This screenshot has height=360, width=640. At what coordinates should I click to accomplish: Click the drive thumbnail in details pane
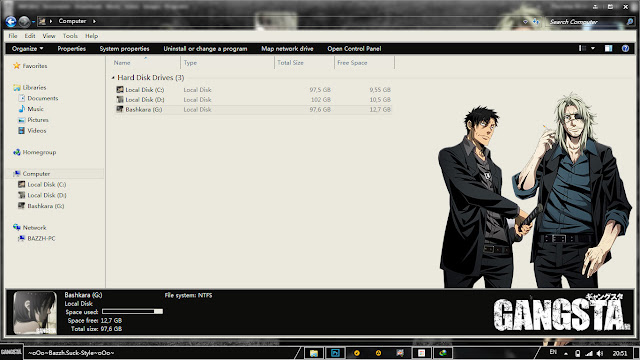(35, 312)
